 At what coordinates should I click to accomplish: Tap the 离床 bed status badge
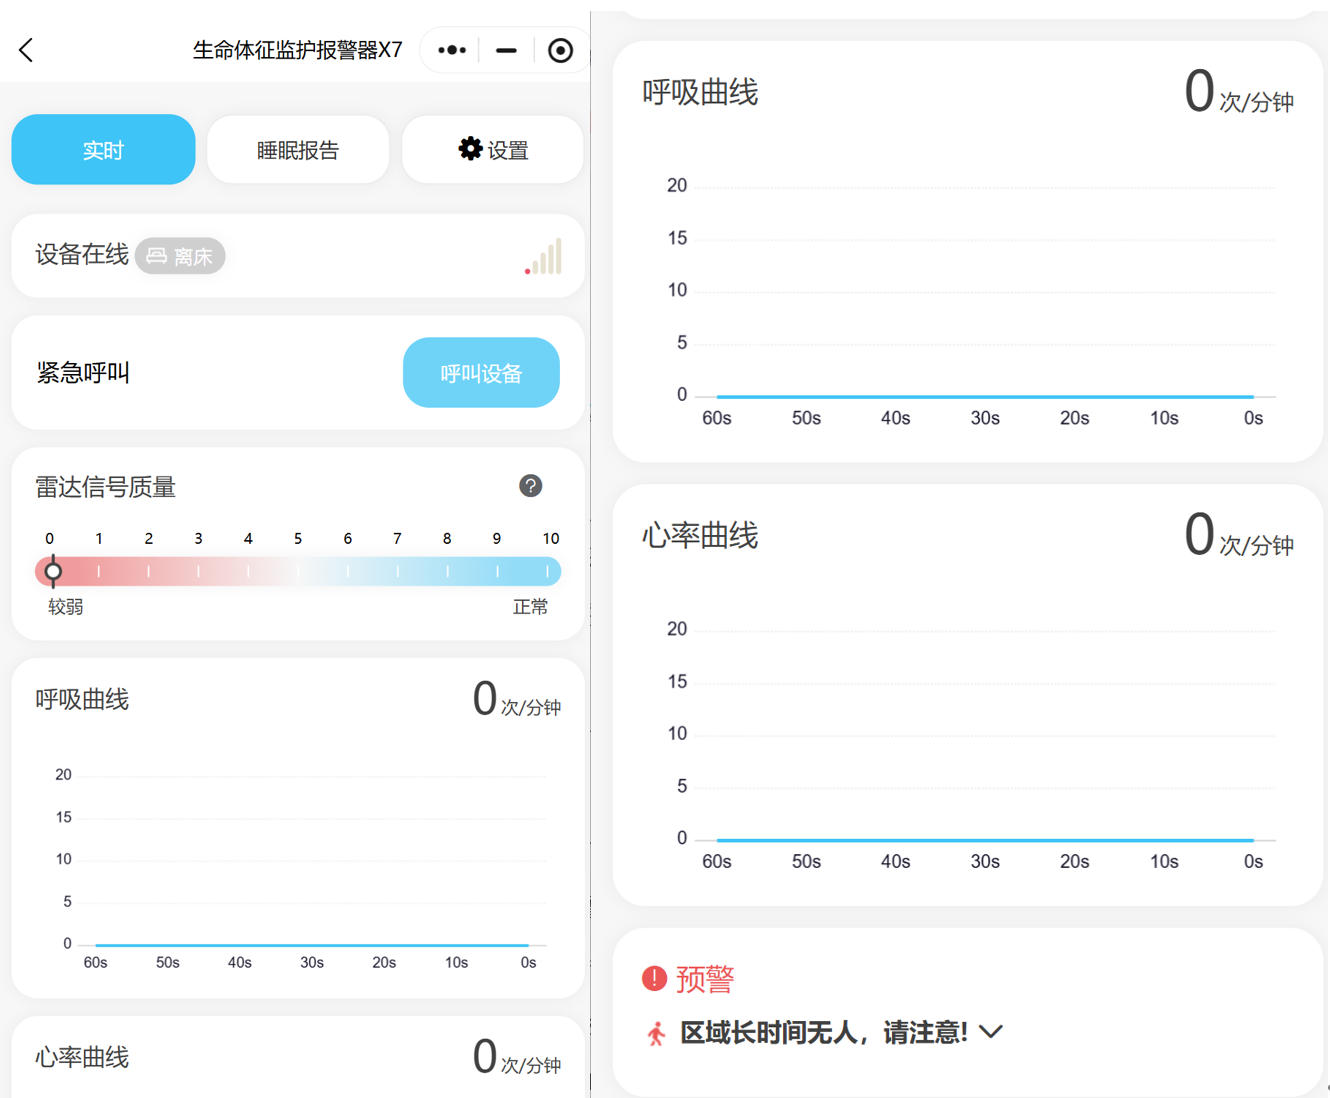point(180,256)
